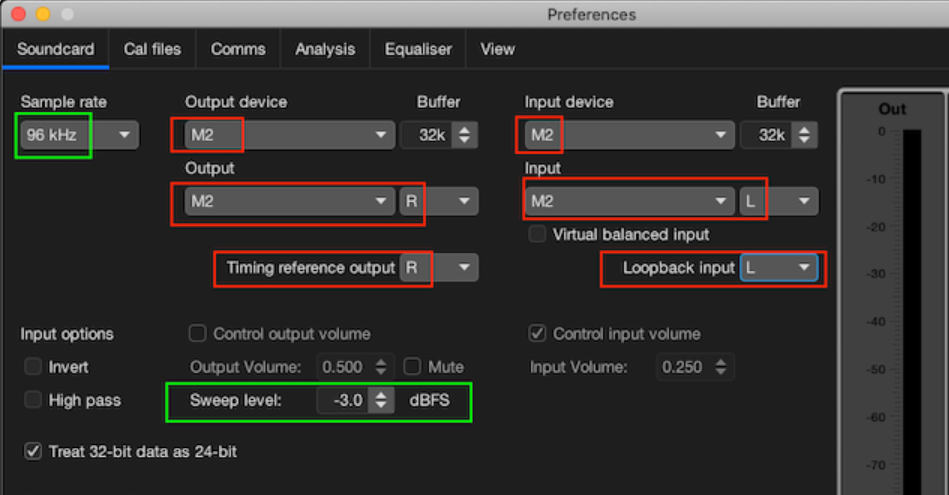This screenshot has width=949, height=495.
Task: Uncheck Control input volume
Action: click(x=537, y=333)
